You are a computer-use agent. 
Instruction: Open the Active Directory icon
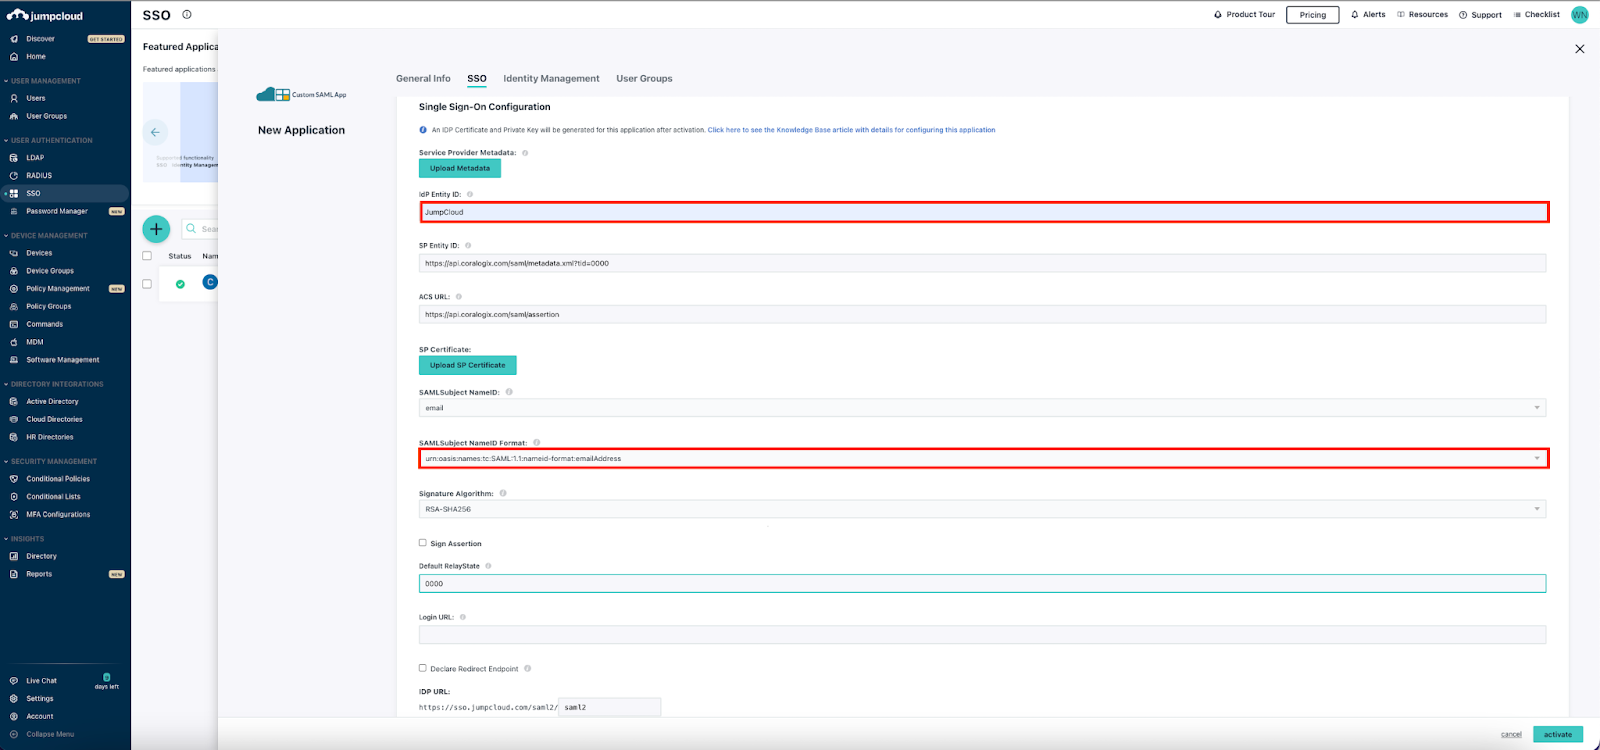click(14, 402)
